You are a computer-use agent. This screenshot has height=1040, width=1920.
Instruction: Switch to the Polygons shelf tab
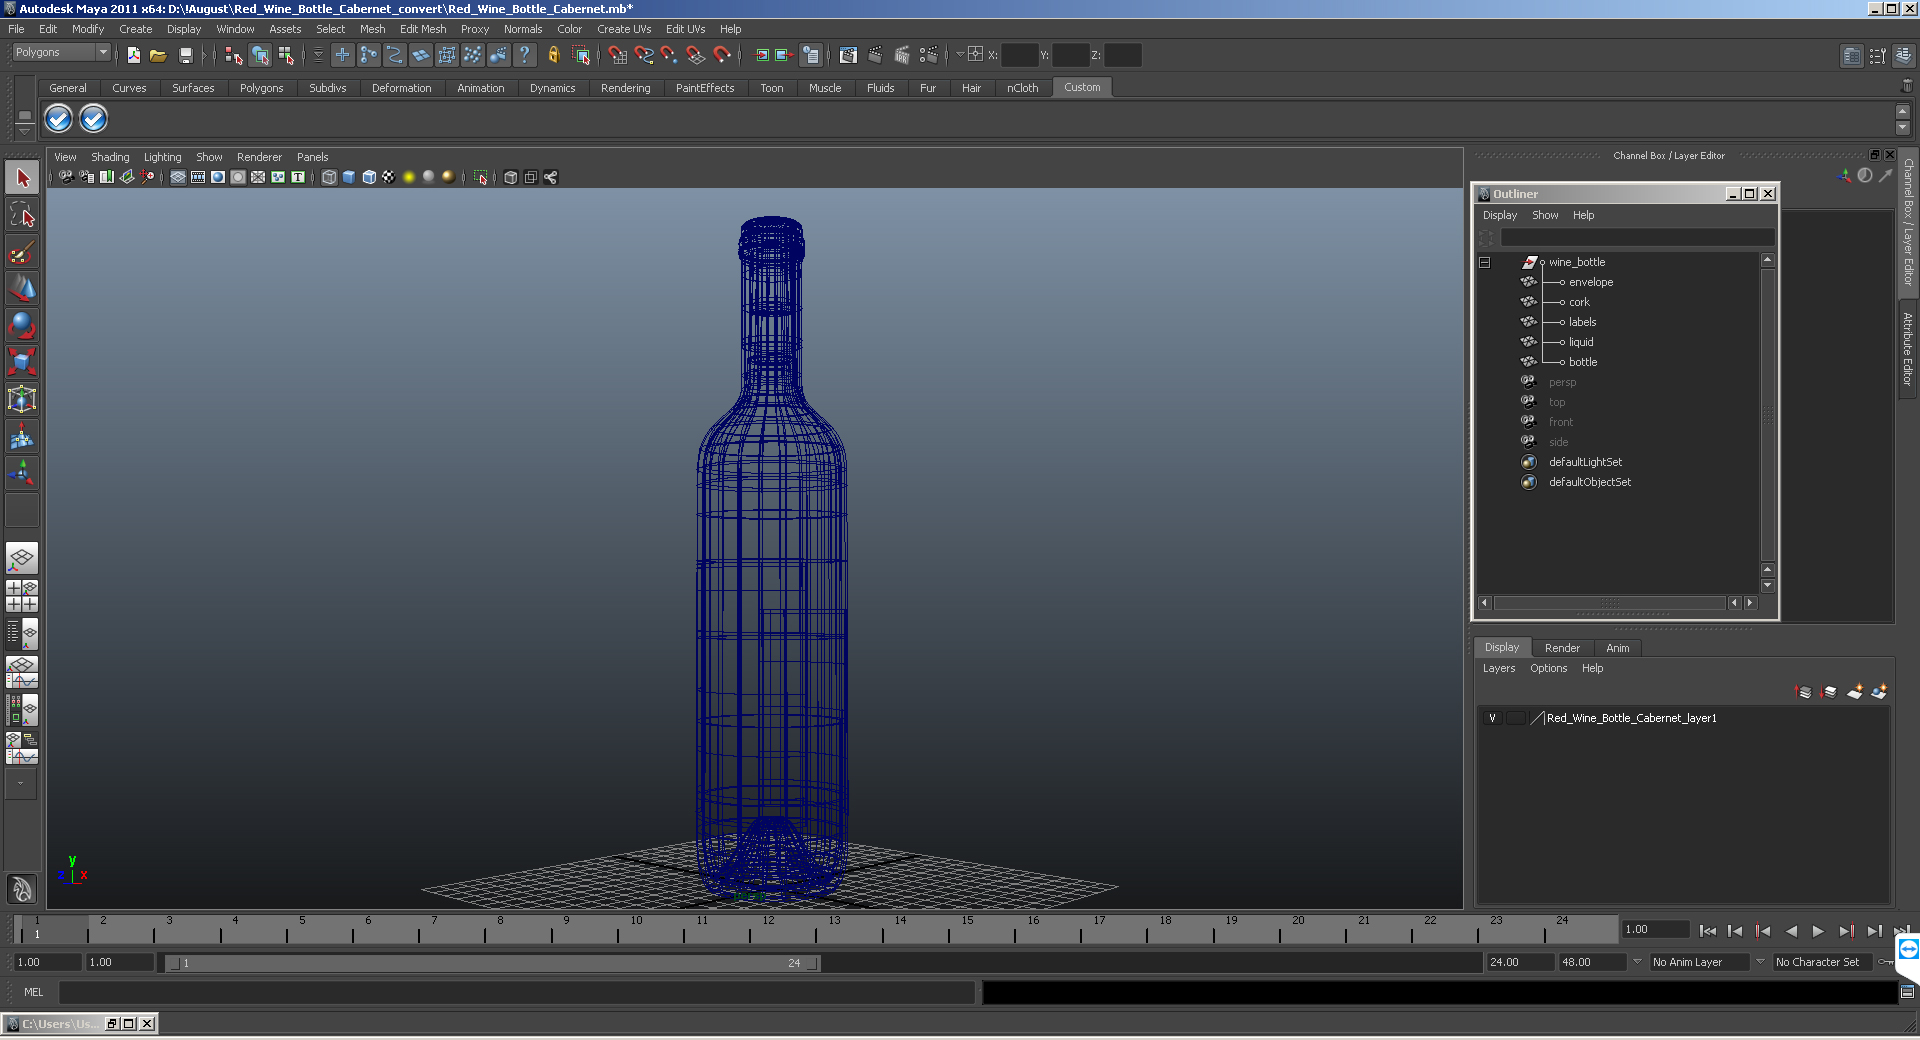(x=261, y=88)
